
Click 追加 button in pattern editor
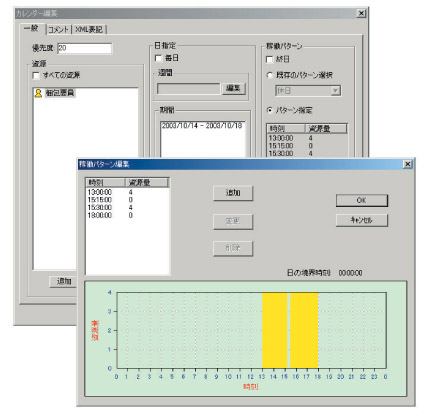click(233, 193)
